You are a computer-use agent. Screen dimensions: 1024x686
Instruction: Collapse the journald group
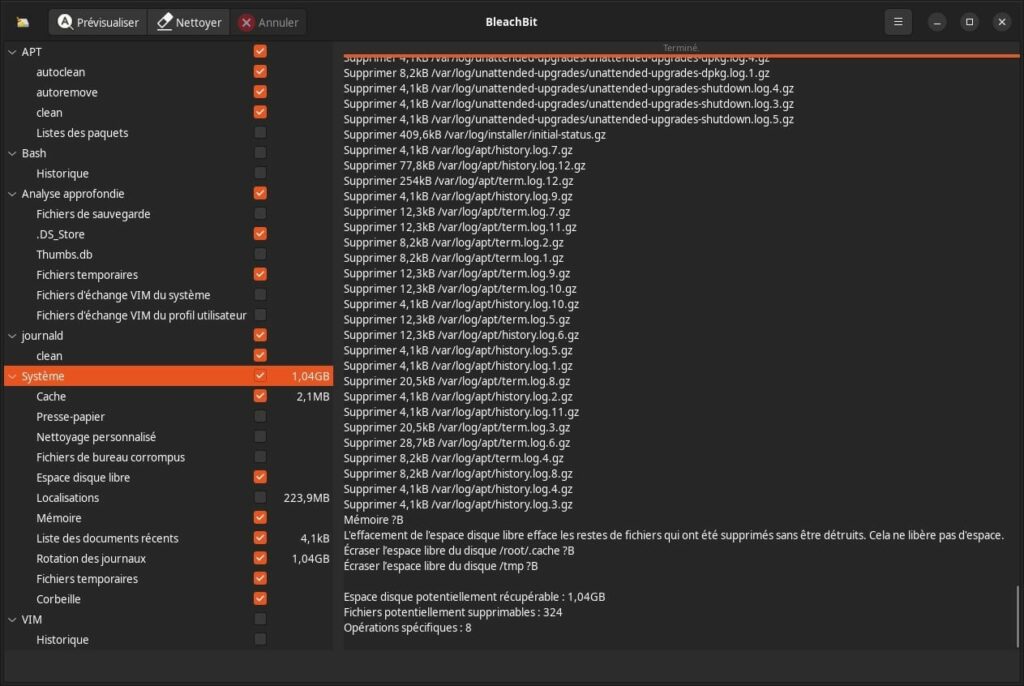(x=12, y=335)
